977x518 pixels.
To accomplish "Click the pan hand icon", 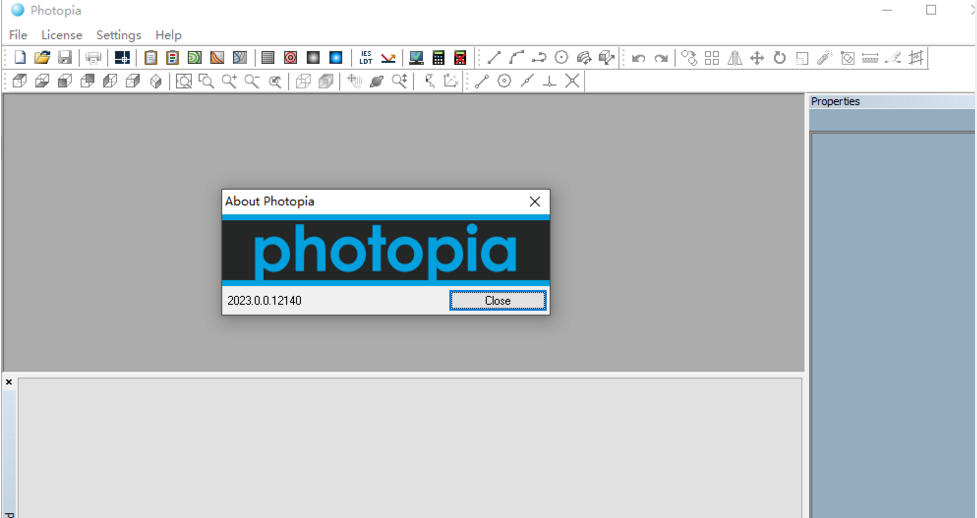I will click(354, 81).
